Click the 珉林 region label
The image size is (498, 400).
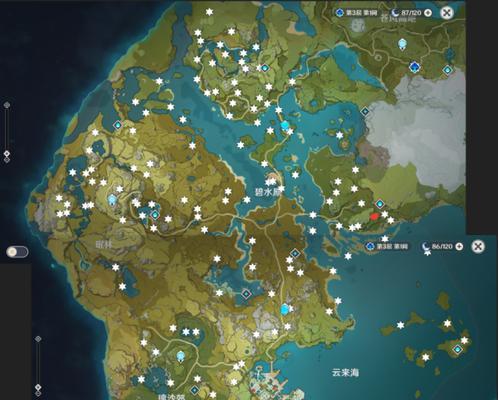pos(104,244)
